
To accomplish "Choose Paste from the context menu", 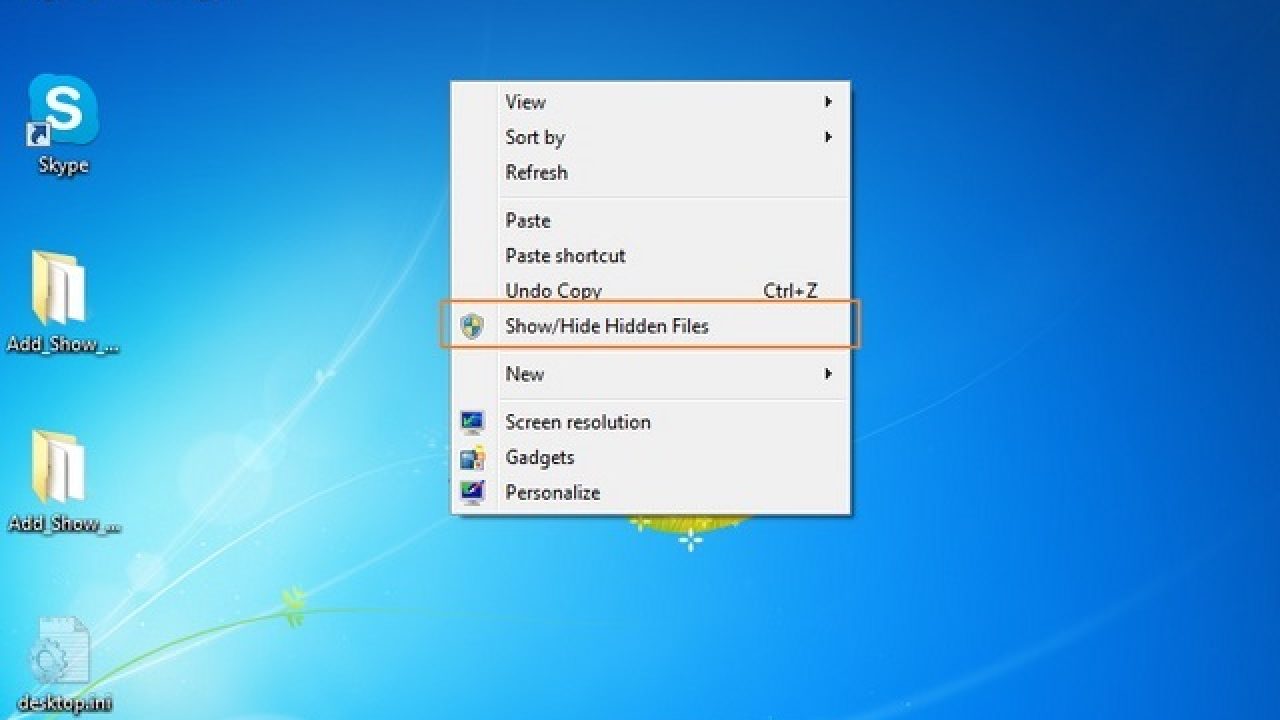I will coord(528,220).
